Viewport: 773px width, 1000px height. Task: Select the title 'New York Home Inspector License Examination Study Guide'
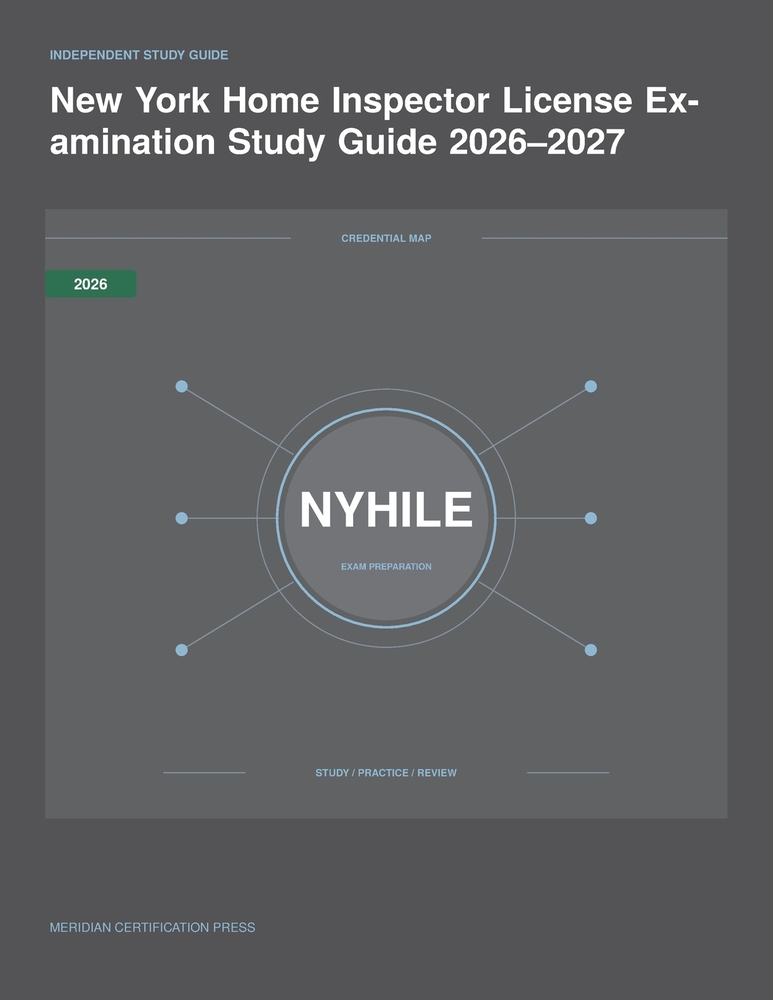[x=374, y=121]
